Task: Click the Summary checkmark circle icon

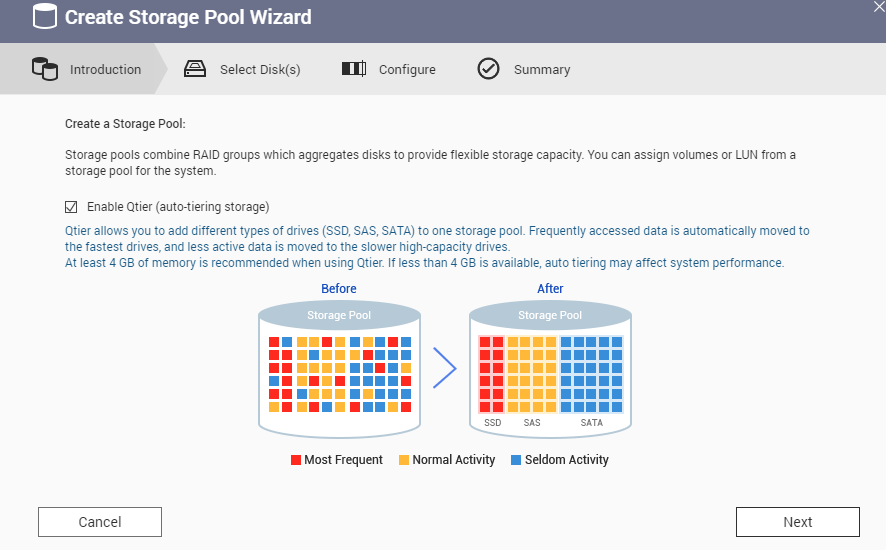Action: pos(488,69)
